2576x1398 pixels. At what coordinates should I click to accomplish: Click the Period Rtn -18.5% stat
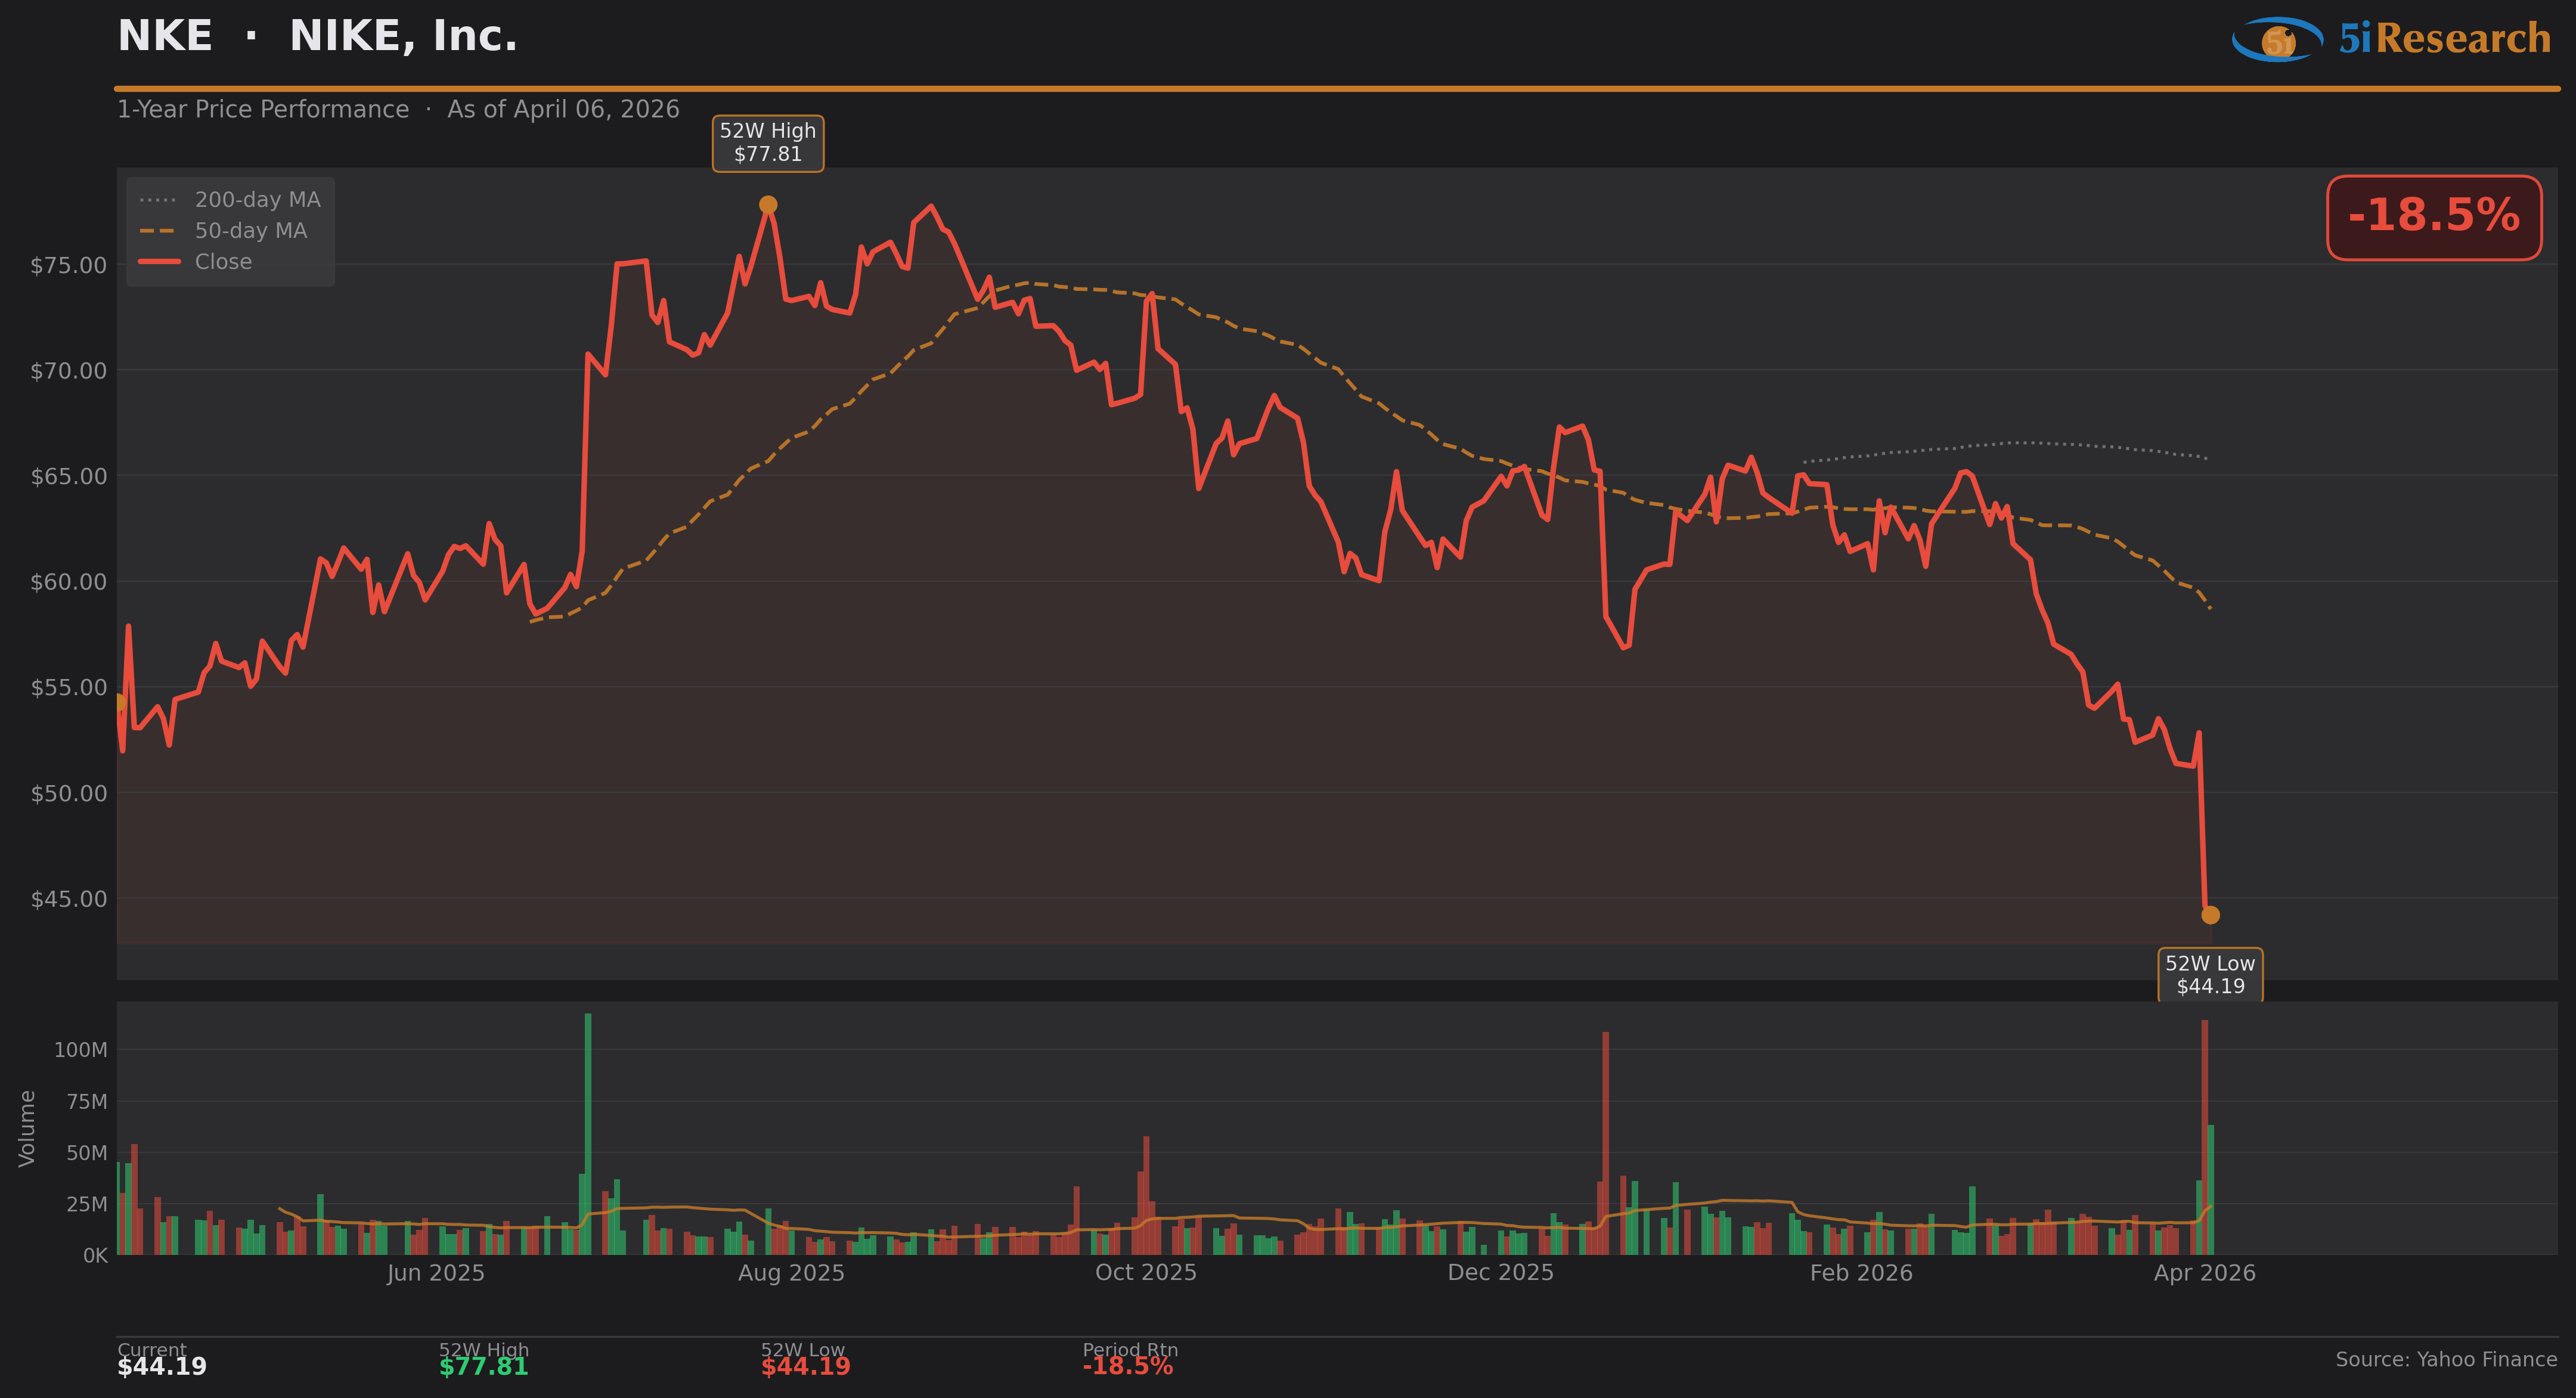(x=1127, y=1367)
